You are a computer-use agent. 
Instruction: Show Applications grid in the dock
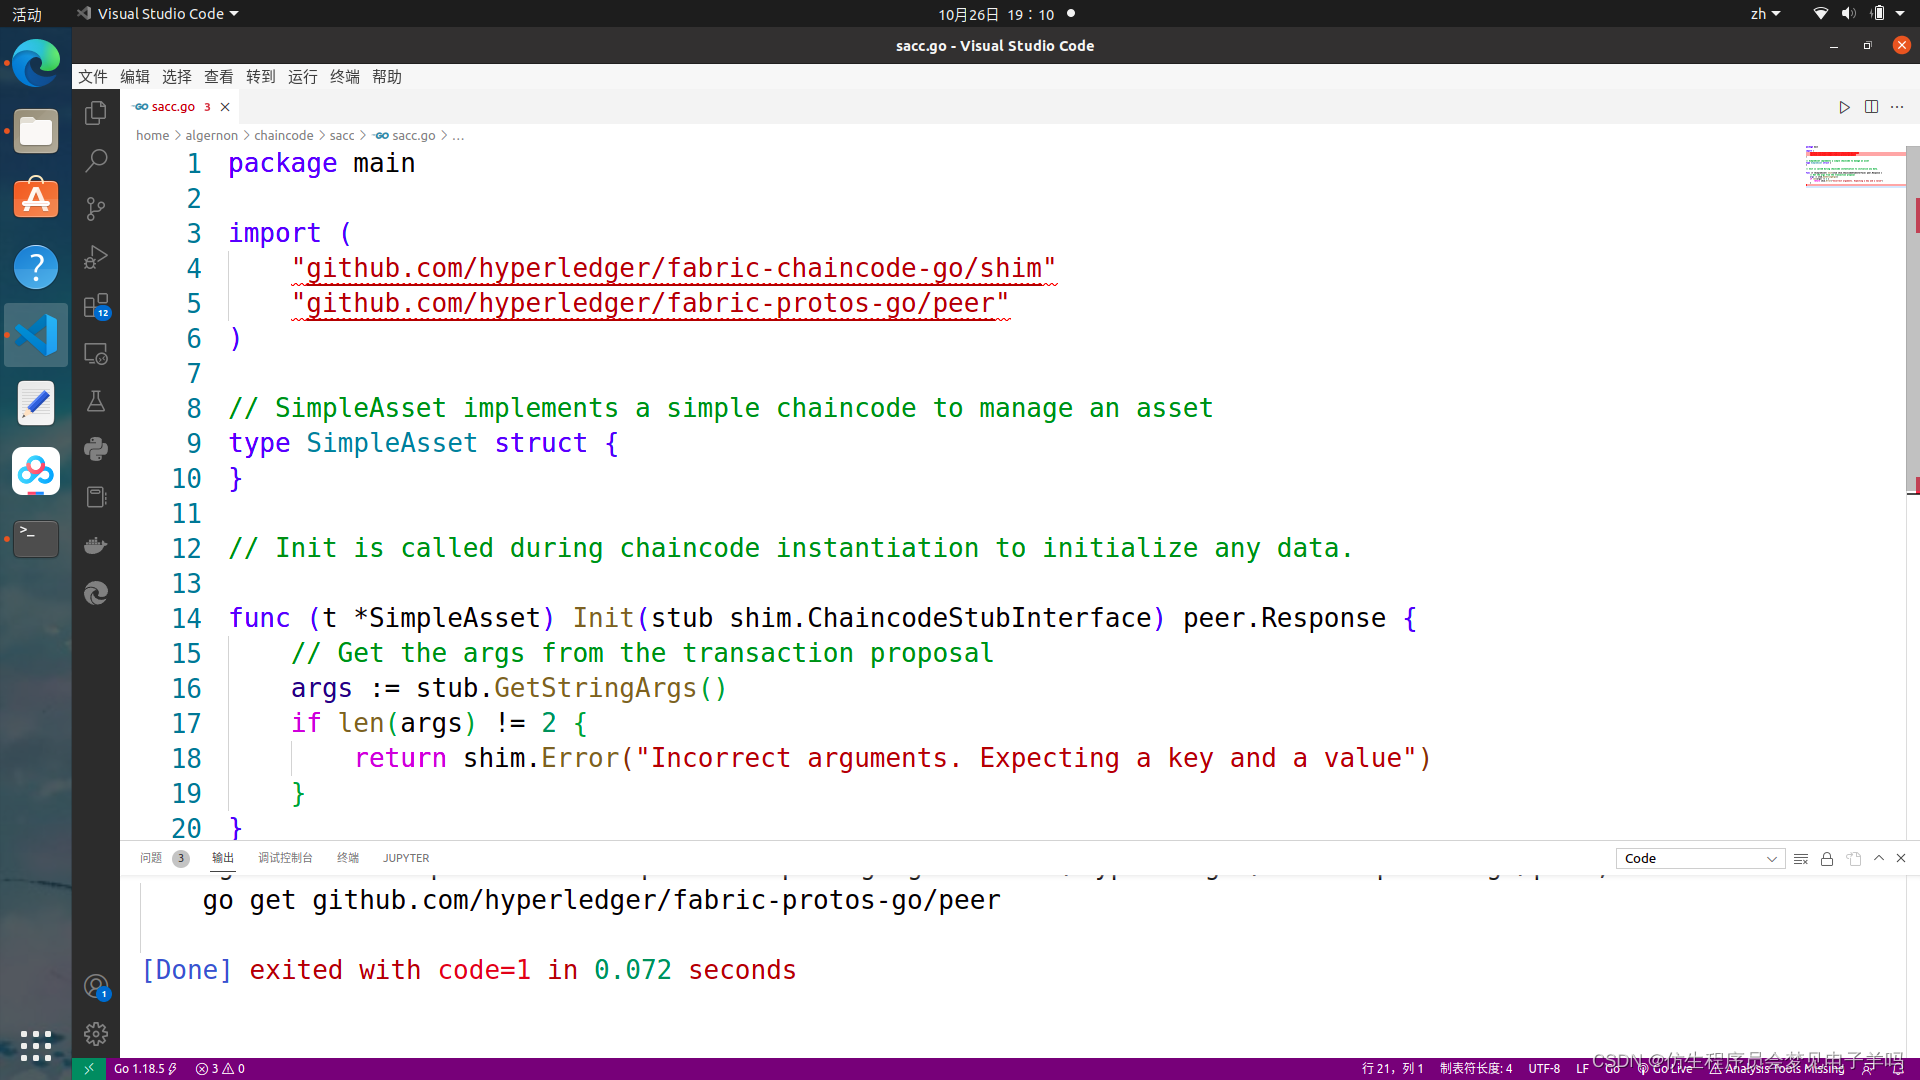[36, 1046]
